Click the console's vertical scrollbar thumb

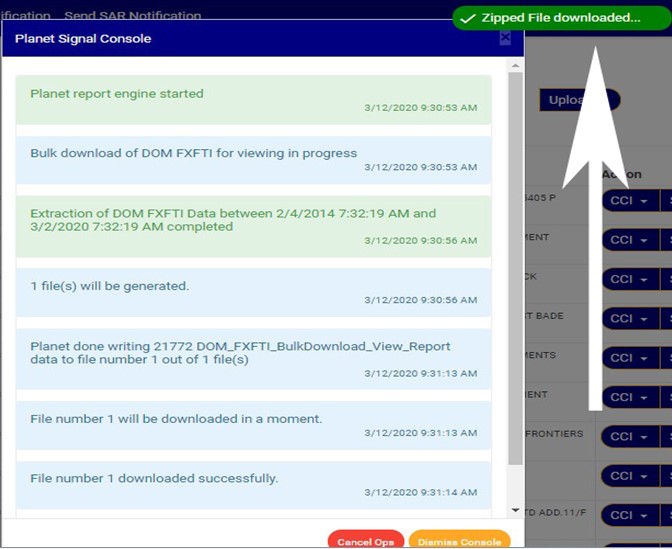pyautogui.click(x=516, y=268)
